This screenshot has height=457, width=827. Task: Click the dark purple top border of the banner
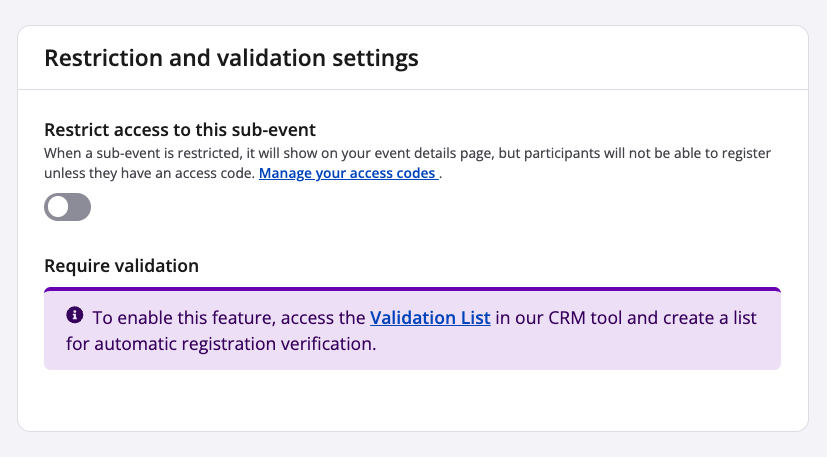click(x=412, y=289)
